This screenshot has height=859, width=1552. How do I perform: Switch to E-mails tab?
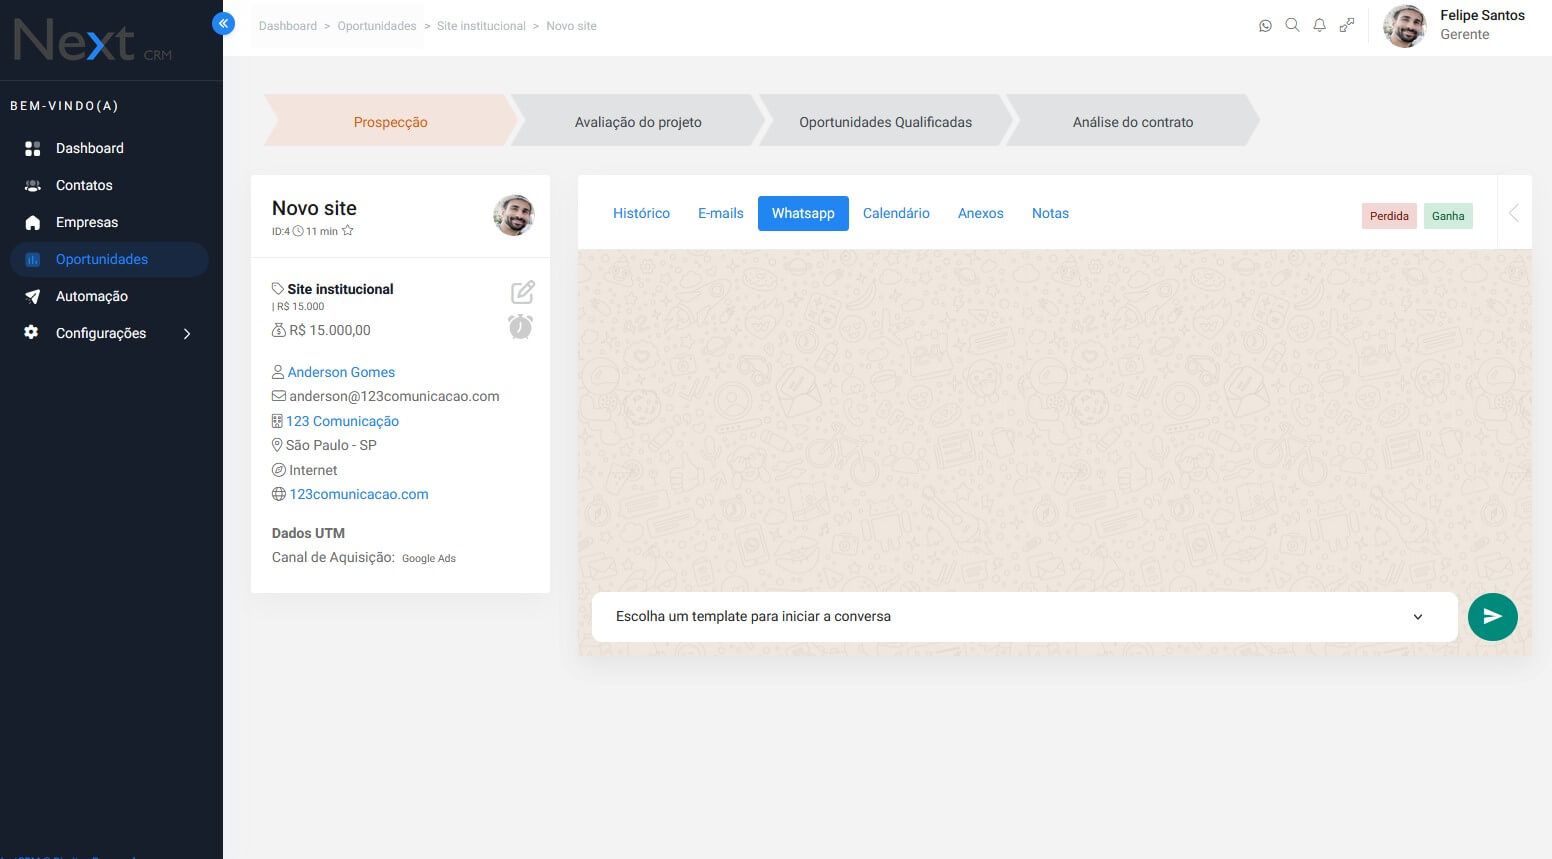tap(721, 213)
